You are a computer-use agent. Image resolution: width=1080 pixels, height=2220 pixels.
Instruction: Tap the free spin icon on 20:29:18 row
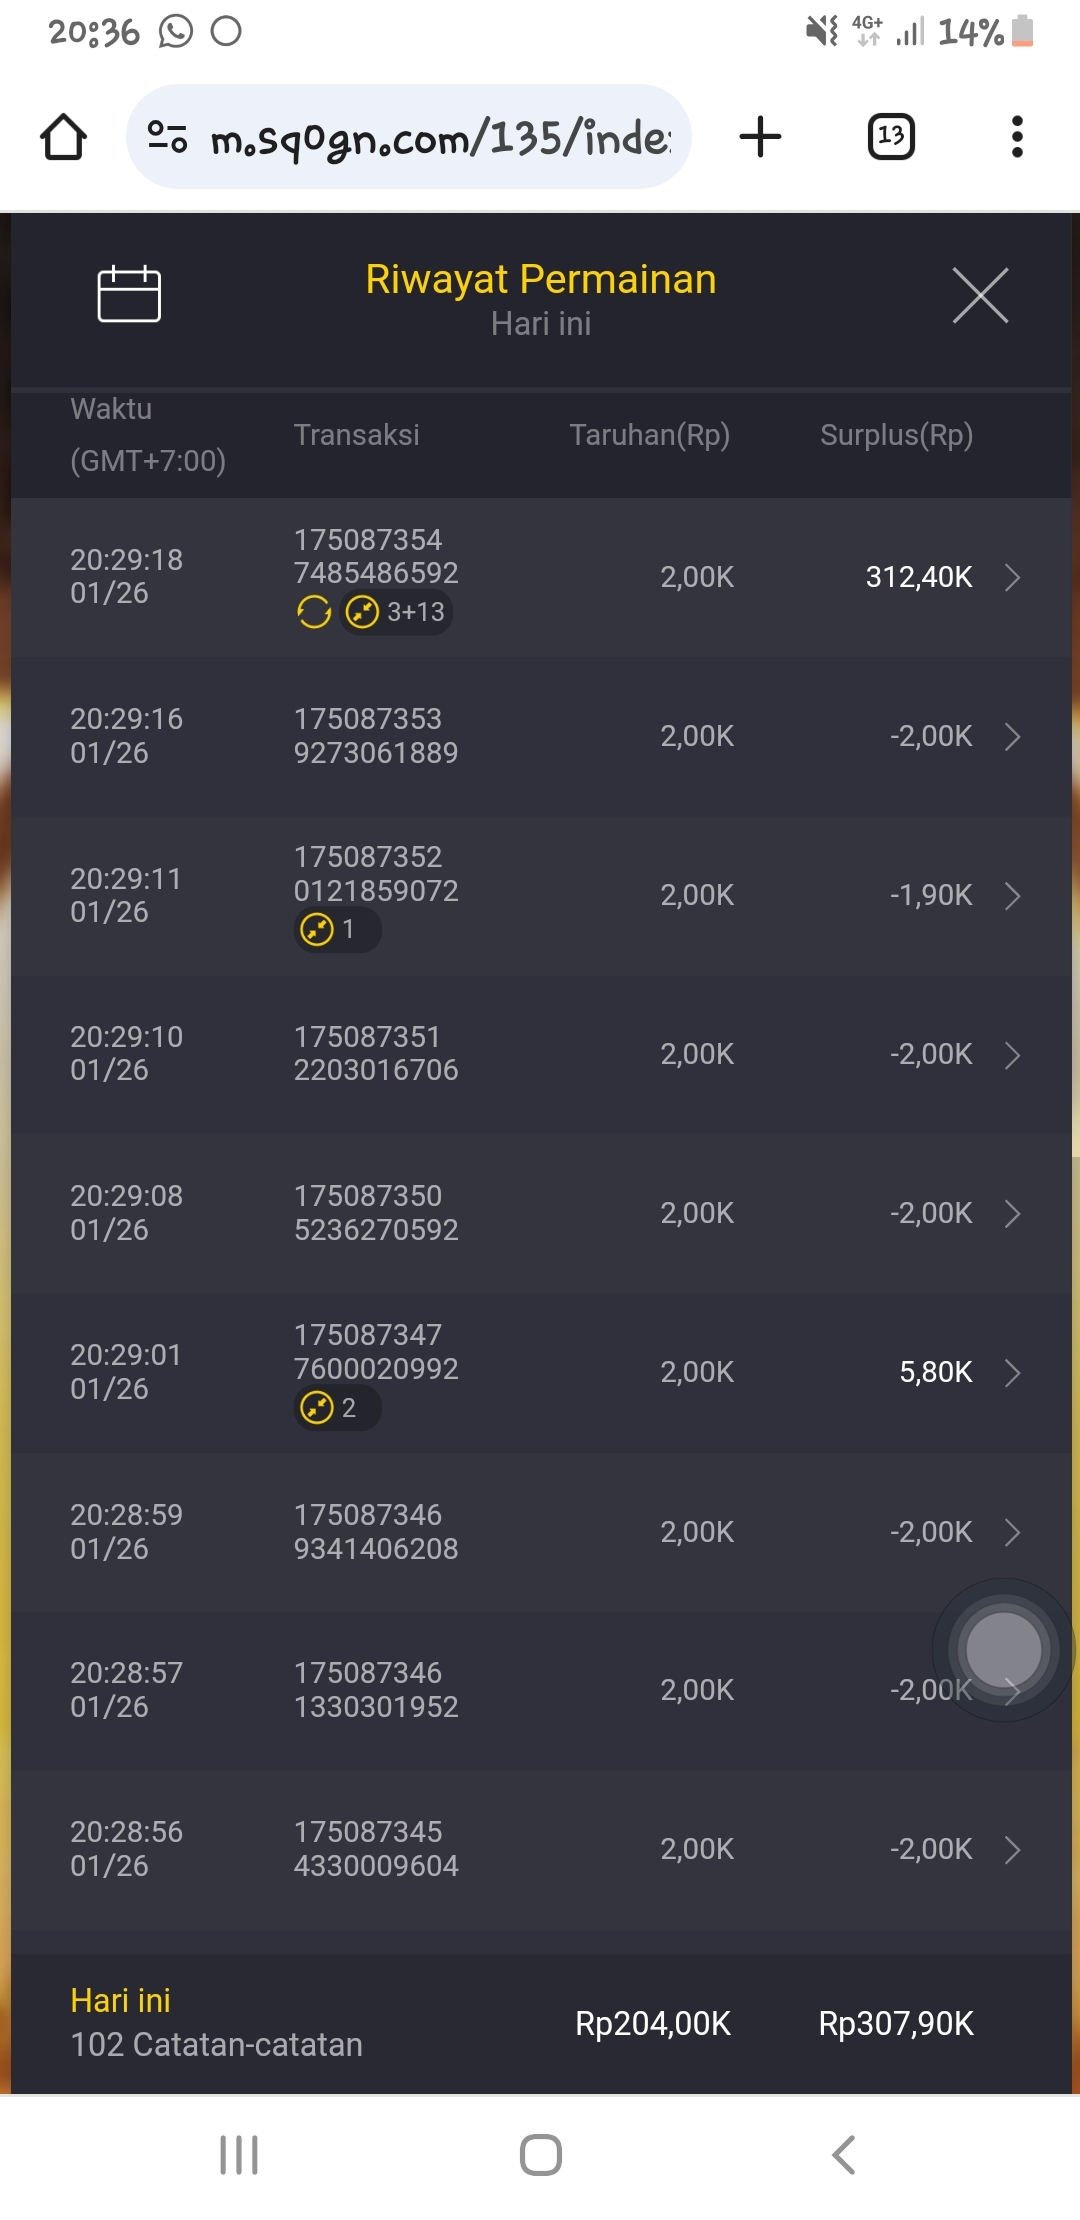click(x=314, y=611)
